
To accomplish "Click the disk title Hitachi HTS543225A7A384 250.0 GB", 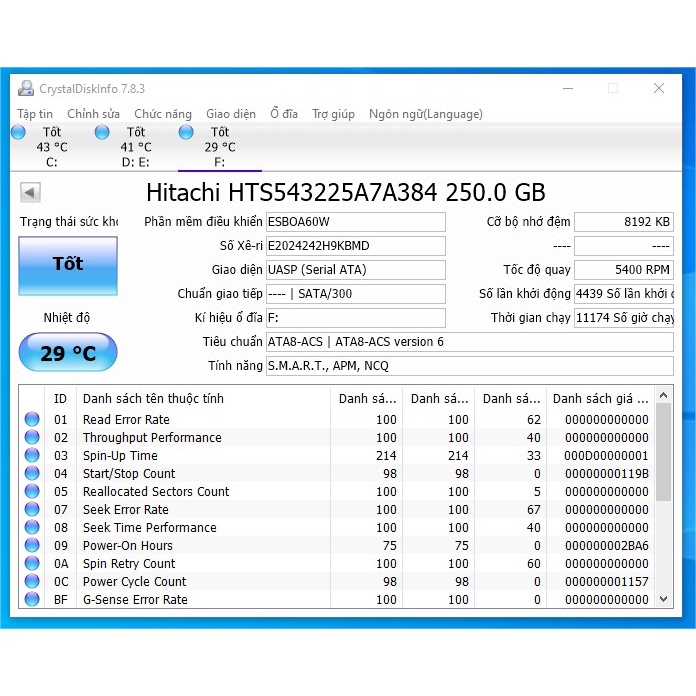I will [346, 192].
